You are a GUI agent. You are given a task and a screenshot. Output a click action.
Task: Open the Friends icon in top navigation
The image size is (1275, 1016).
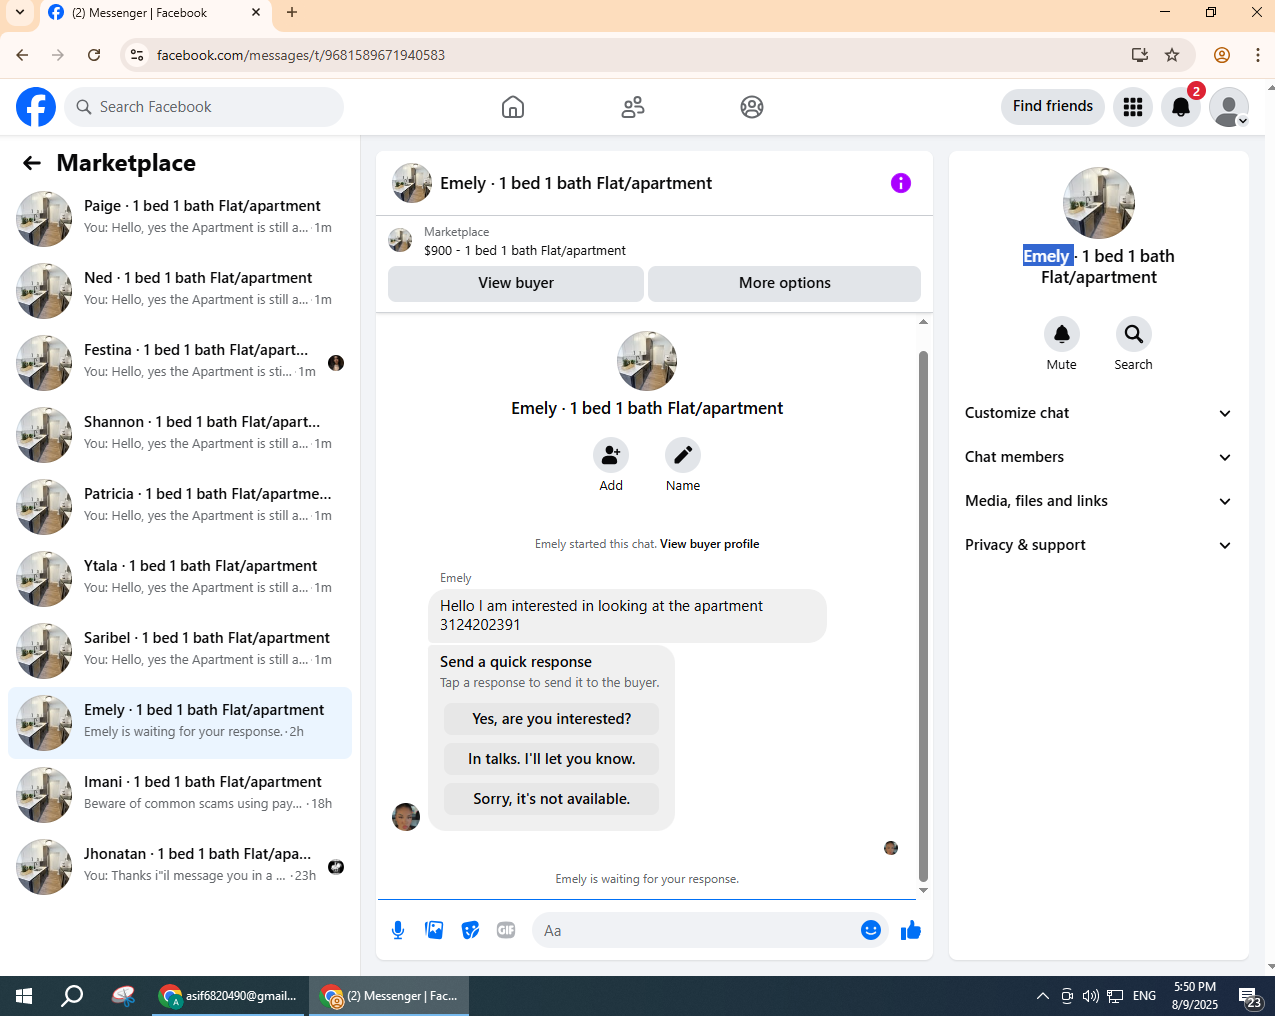(x=633, y=107)
